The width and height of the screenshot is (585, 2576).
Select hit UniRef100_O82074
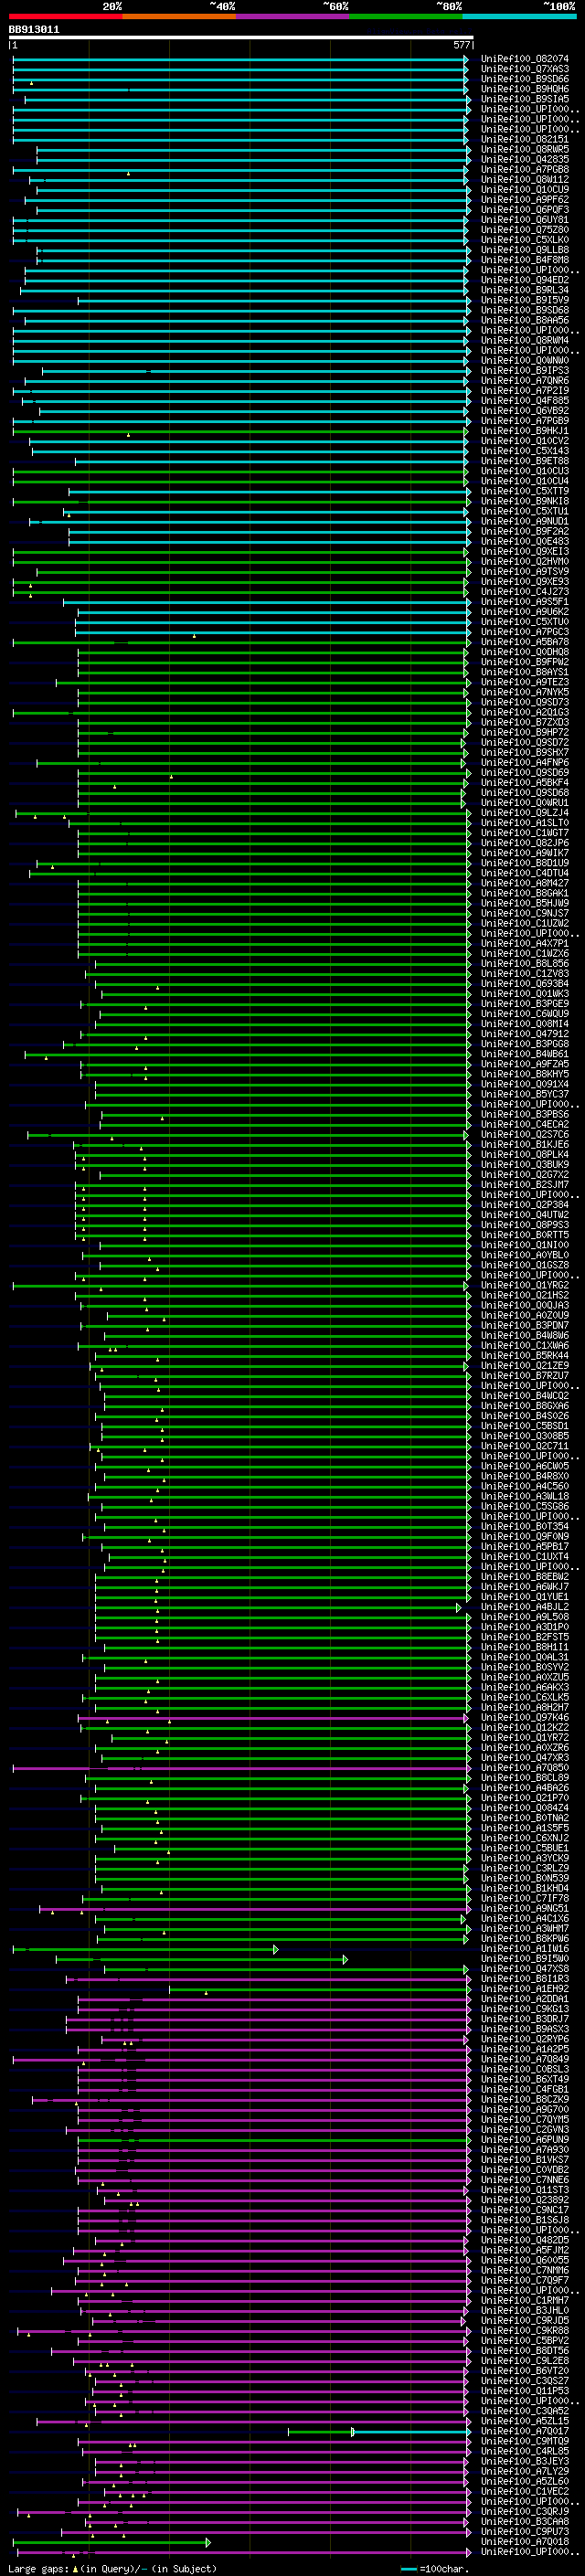pyautogui.click(x=525, y=59)
